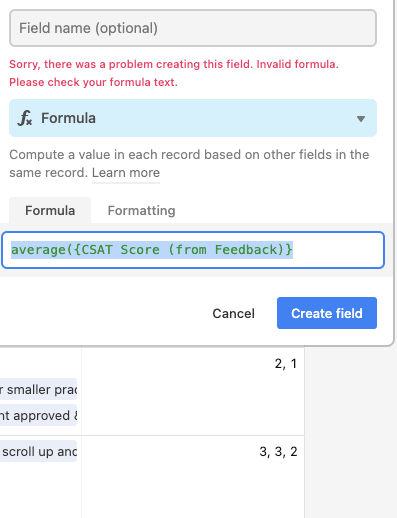This screenshot has width=397, height=518.
Task: Click the red invalid formula error message
Action: pos(174,73)
